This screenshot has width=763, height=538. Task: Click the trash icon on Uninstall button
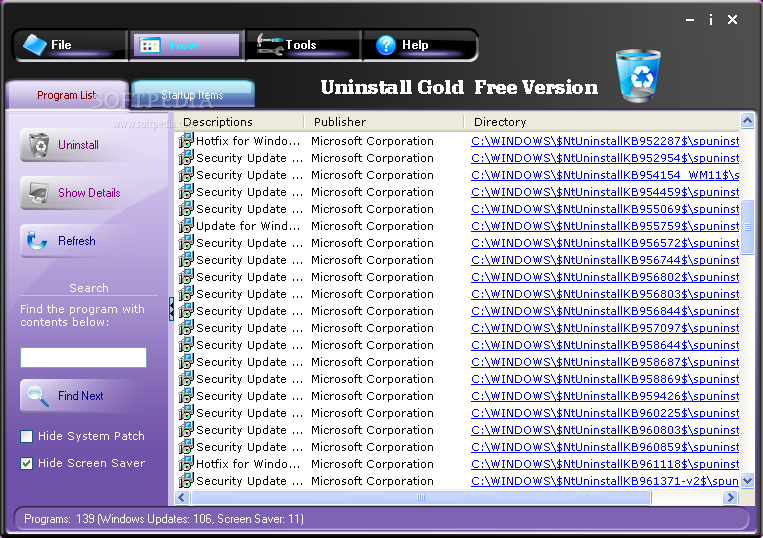39,145
